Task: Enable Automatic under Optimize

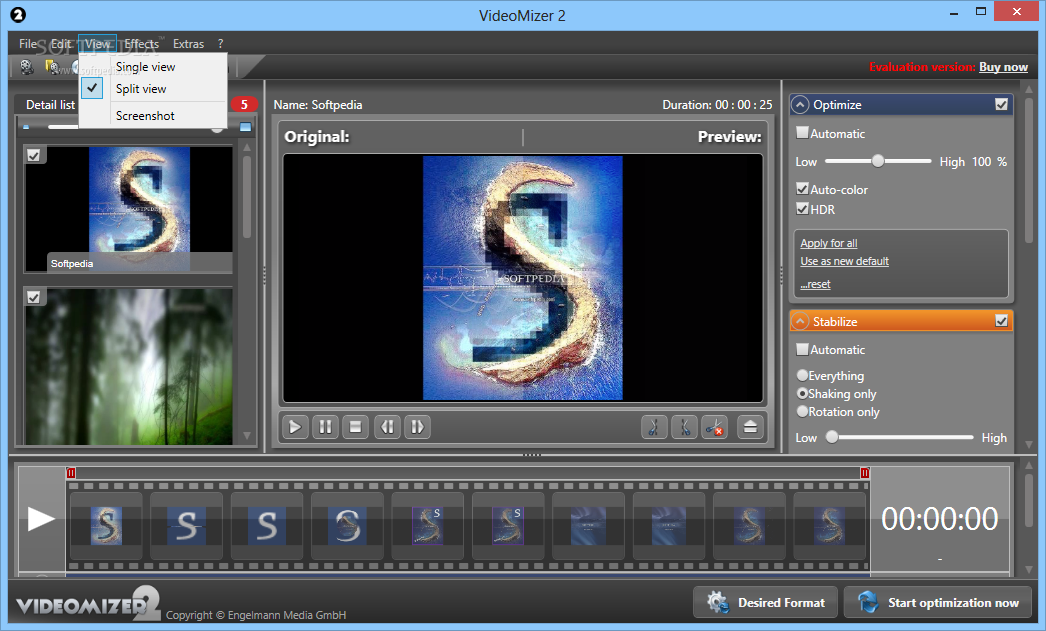Action: point(803,133)
